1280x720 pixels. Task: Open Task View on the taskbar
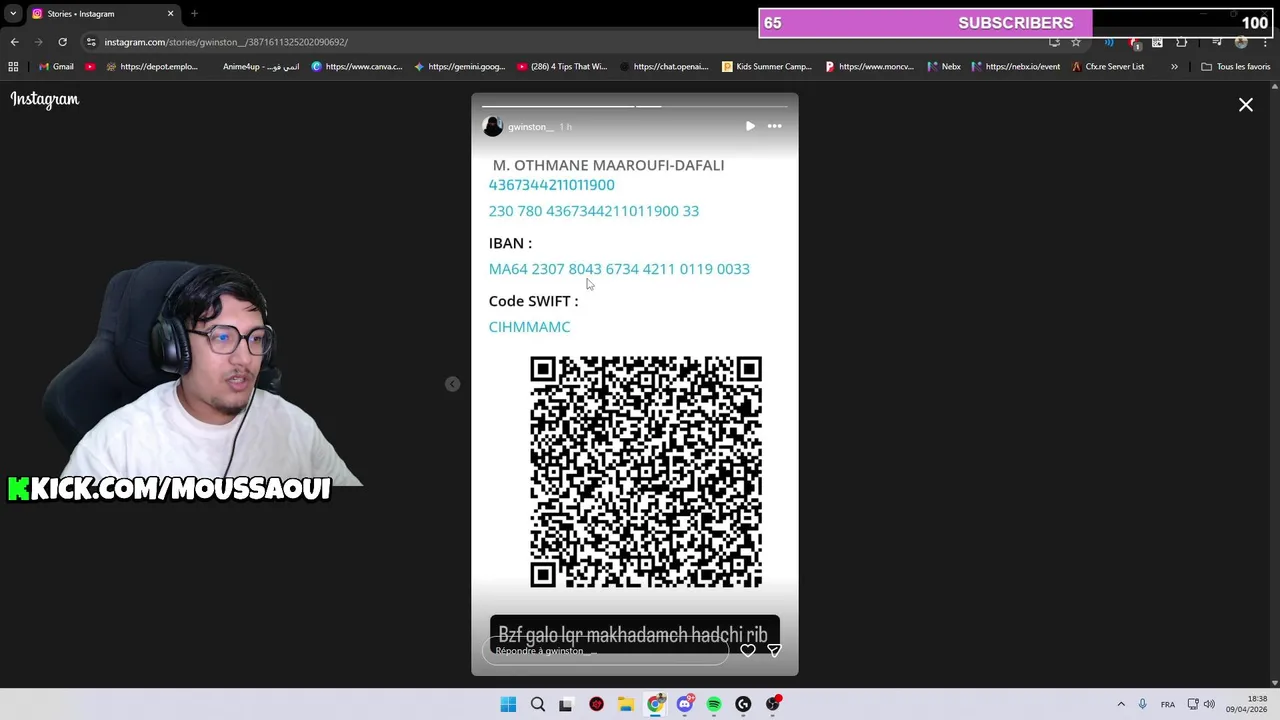pos(566,704)
